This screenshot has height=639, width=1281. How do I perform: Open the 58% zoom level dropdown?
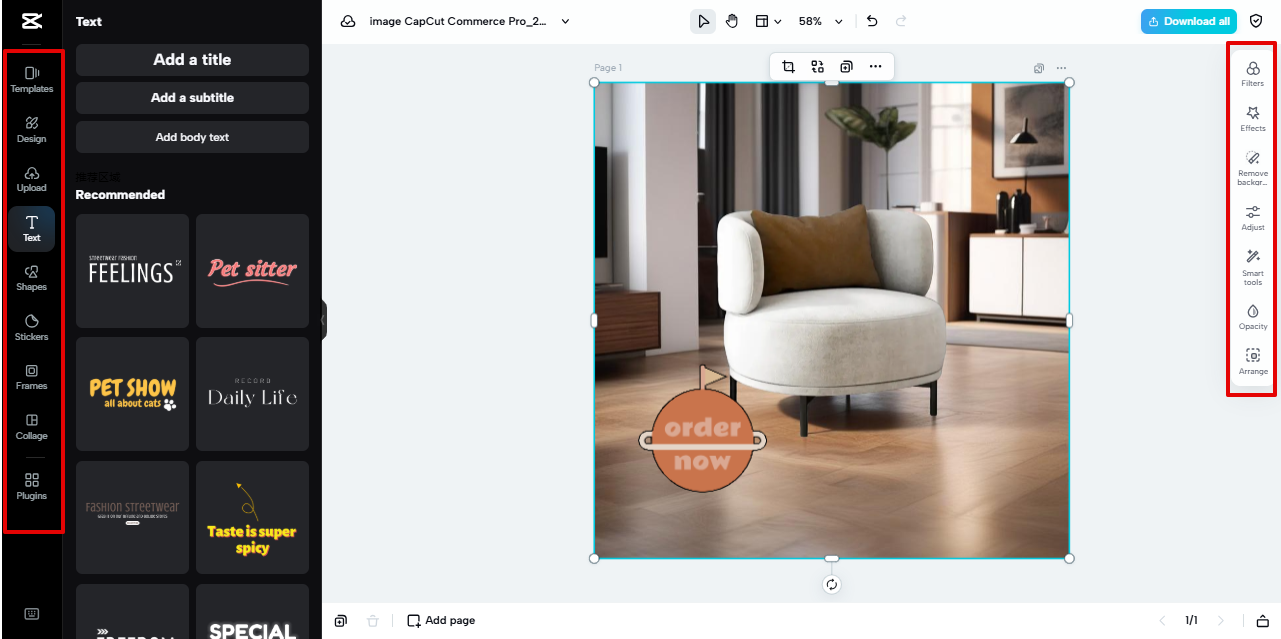point(820,21)
